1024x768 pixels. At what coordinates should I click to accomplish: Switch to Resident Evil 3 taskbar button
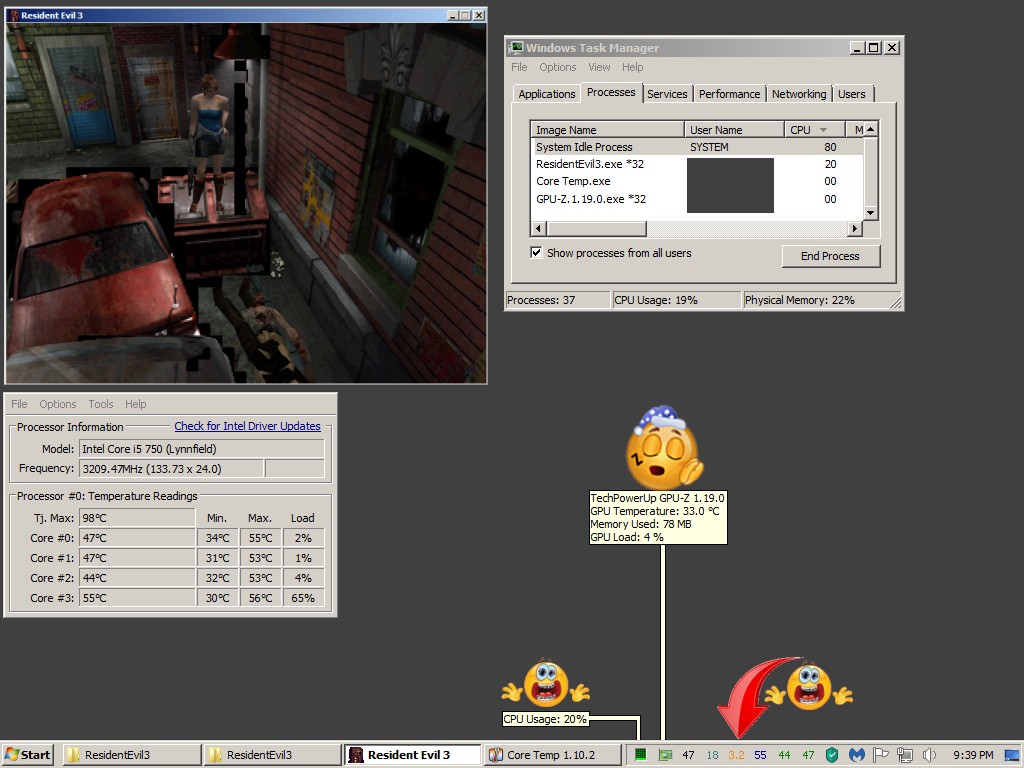(x=412, y=755)
